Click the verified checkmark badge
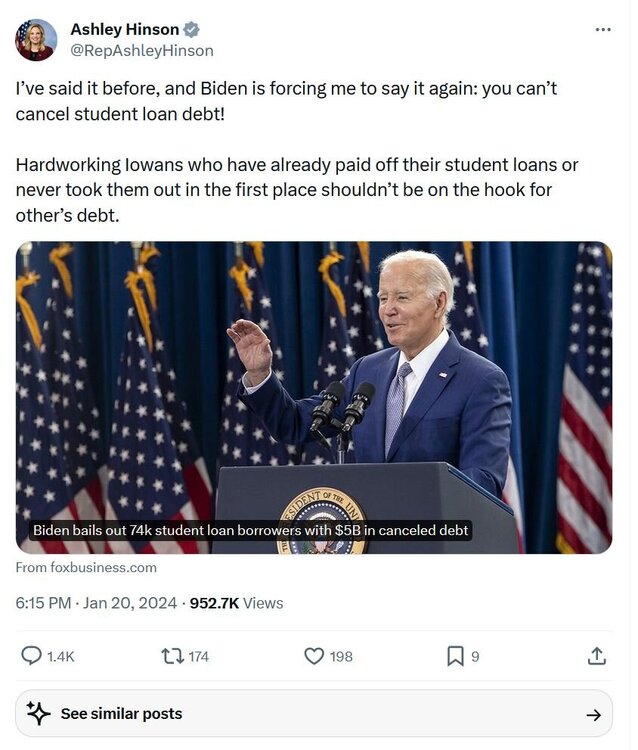638x750 pixels. coord(193,30)
